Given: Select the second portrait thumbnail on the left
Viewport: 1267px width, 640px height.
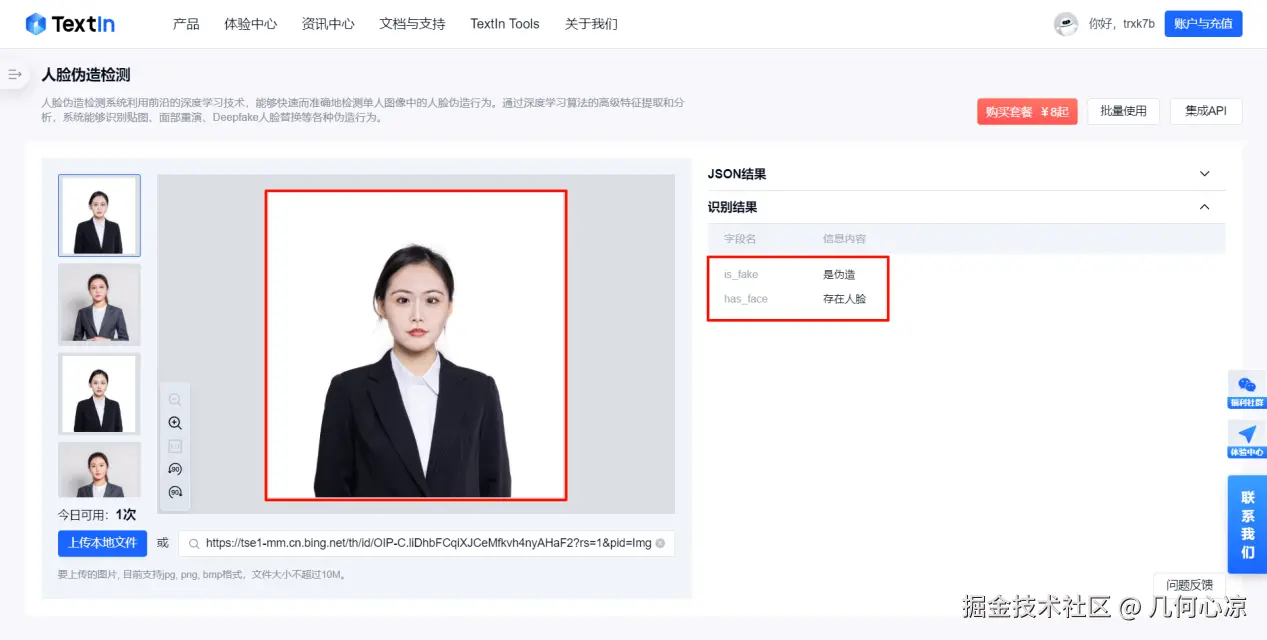Looking at the screenshot, I should point(99,304).
